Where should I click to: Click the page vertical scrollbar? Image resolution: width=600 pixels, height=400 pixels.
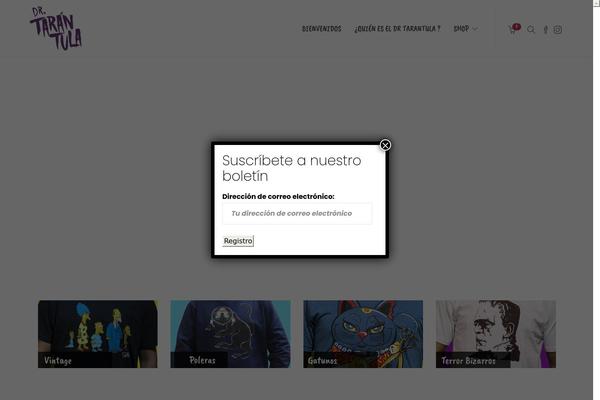point(596,200)
